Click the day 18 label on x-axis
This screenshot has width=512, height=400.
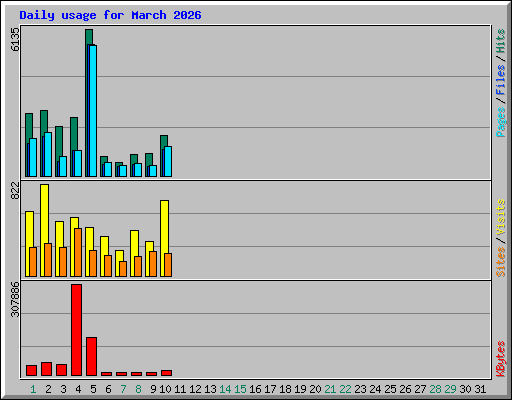(x=285, y=389)
